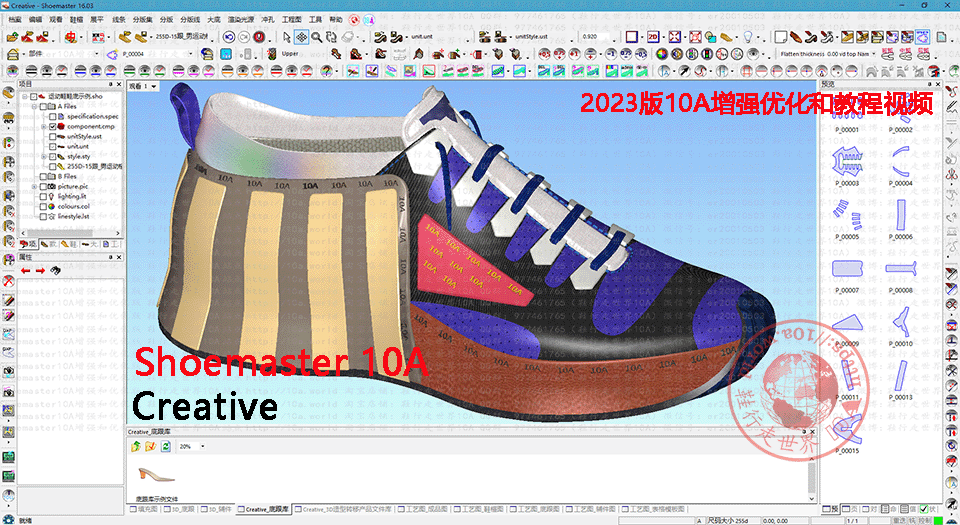Click the 0.920 value input field
The height and width of the screenshot is (525, 960).
tap(597, 37)
